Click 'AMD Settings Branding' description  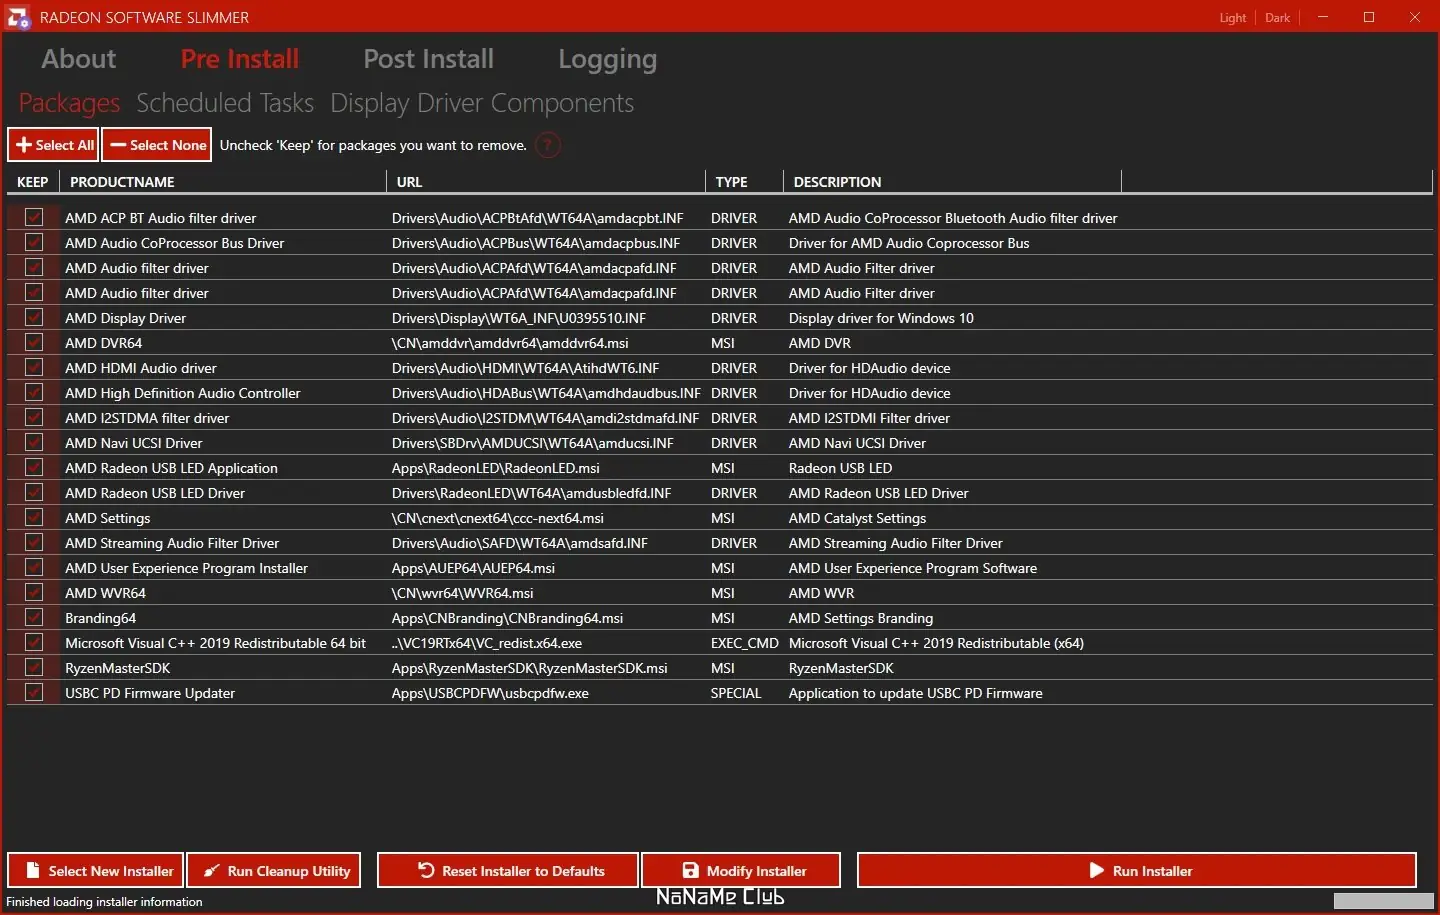861,618
